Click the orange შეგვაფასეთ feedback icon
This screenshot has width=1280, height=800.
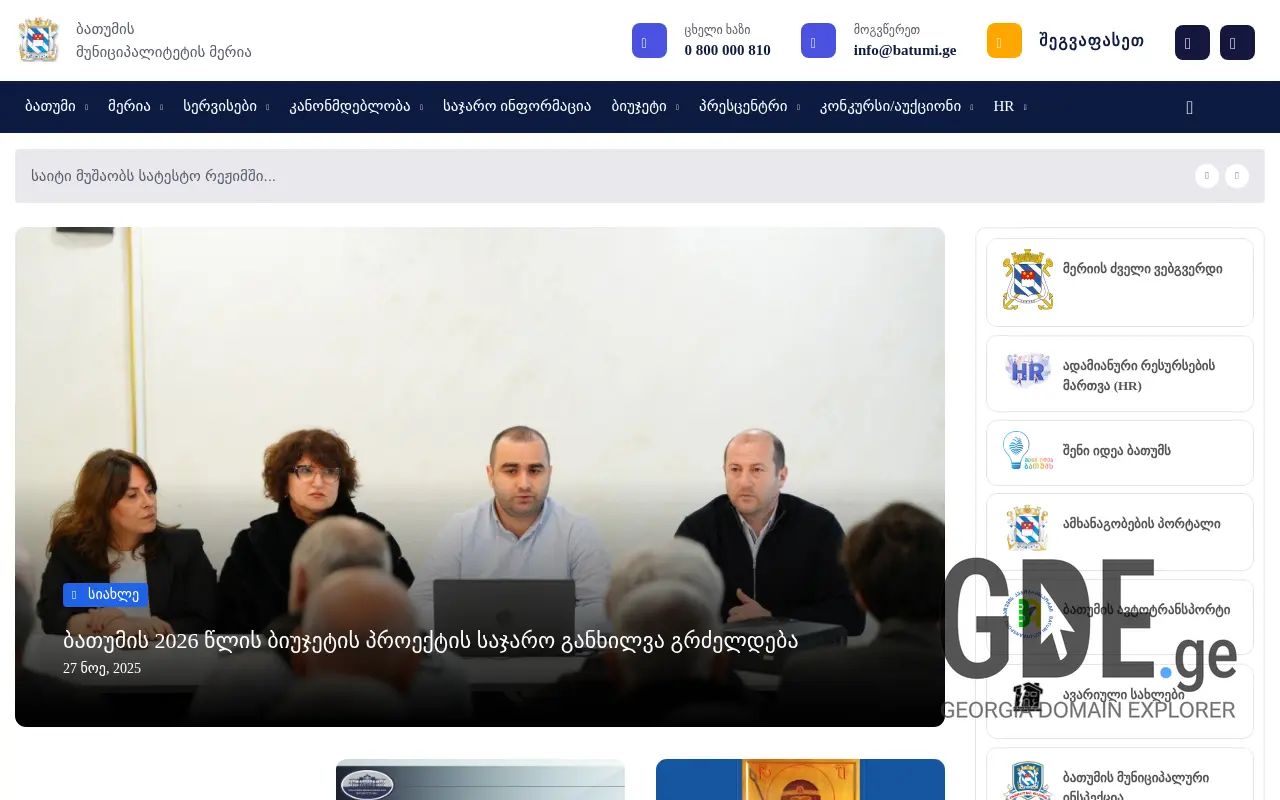(1004, 40)
